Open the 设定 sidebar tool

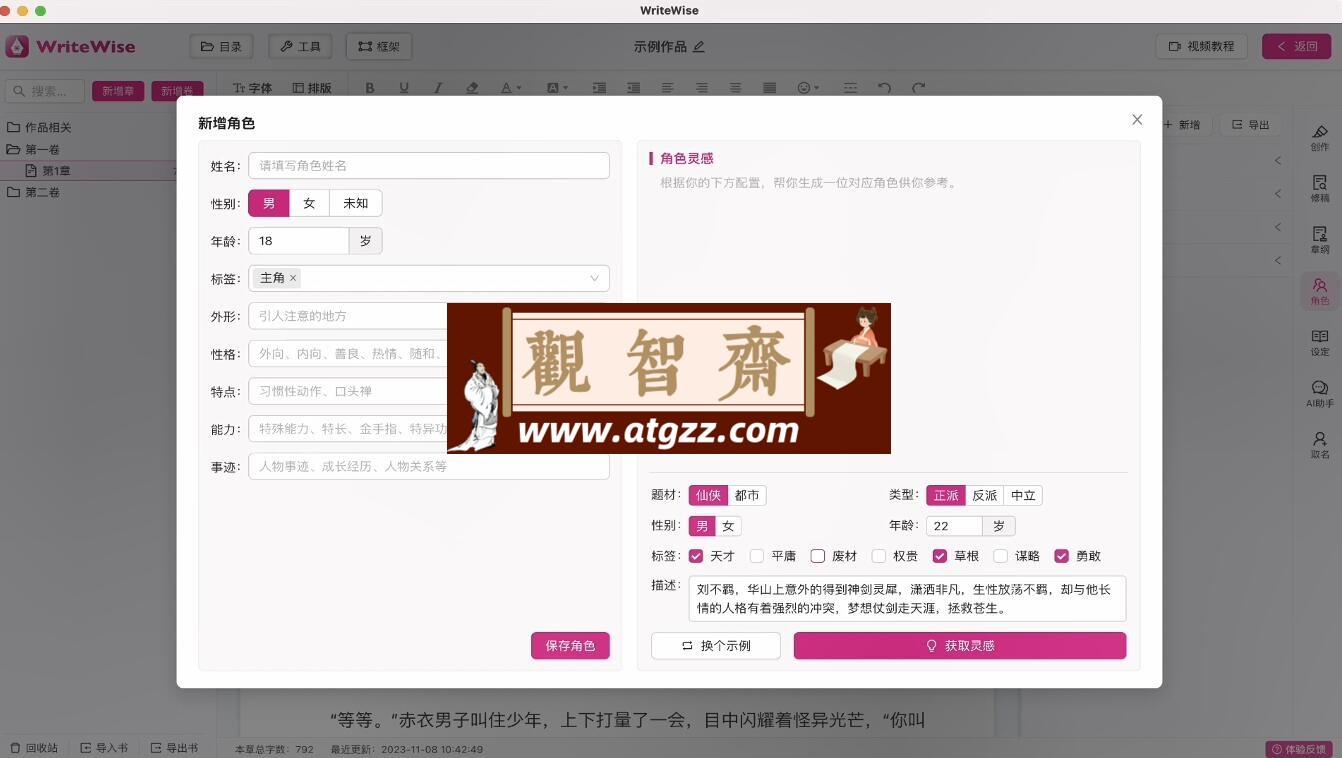pyautogui.click(x=1319, y=343)
